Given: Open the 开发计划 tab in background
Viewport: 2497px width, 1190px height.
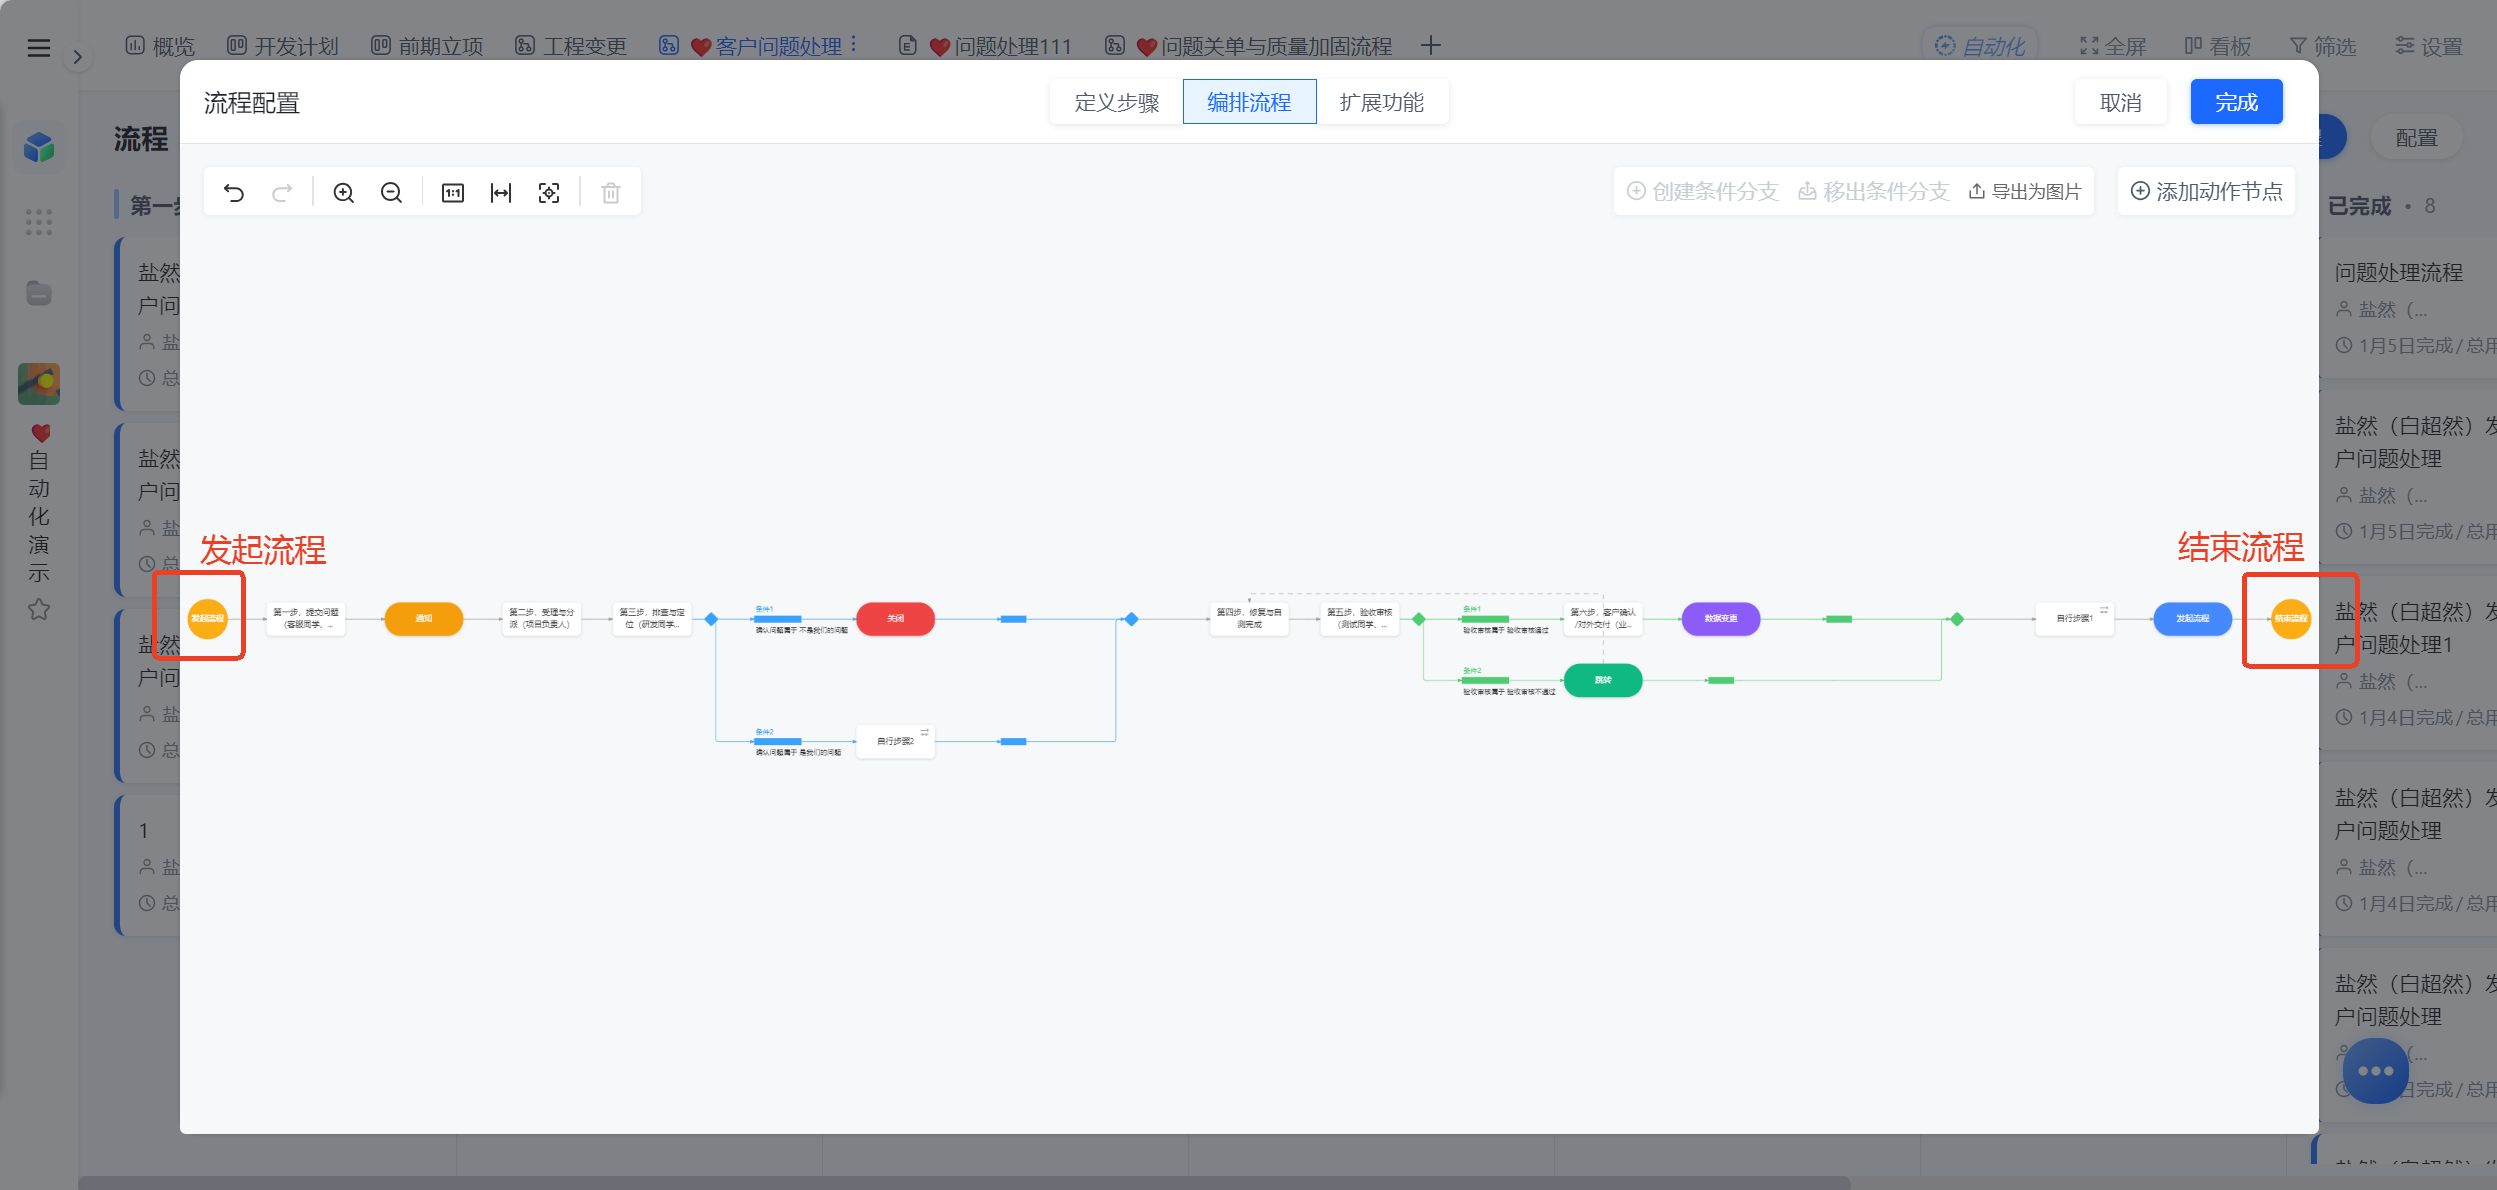Looking at the screenshot, I should tap(282, 46).
